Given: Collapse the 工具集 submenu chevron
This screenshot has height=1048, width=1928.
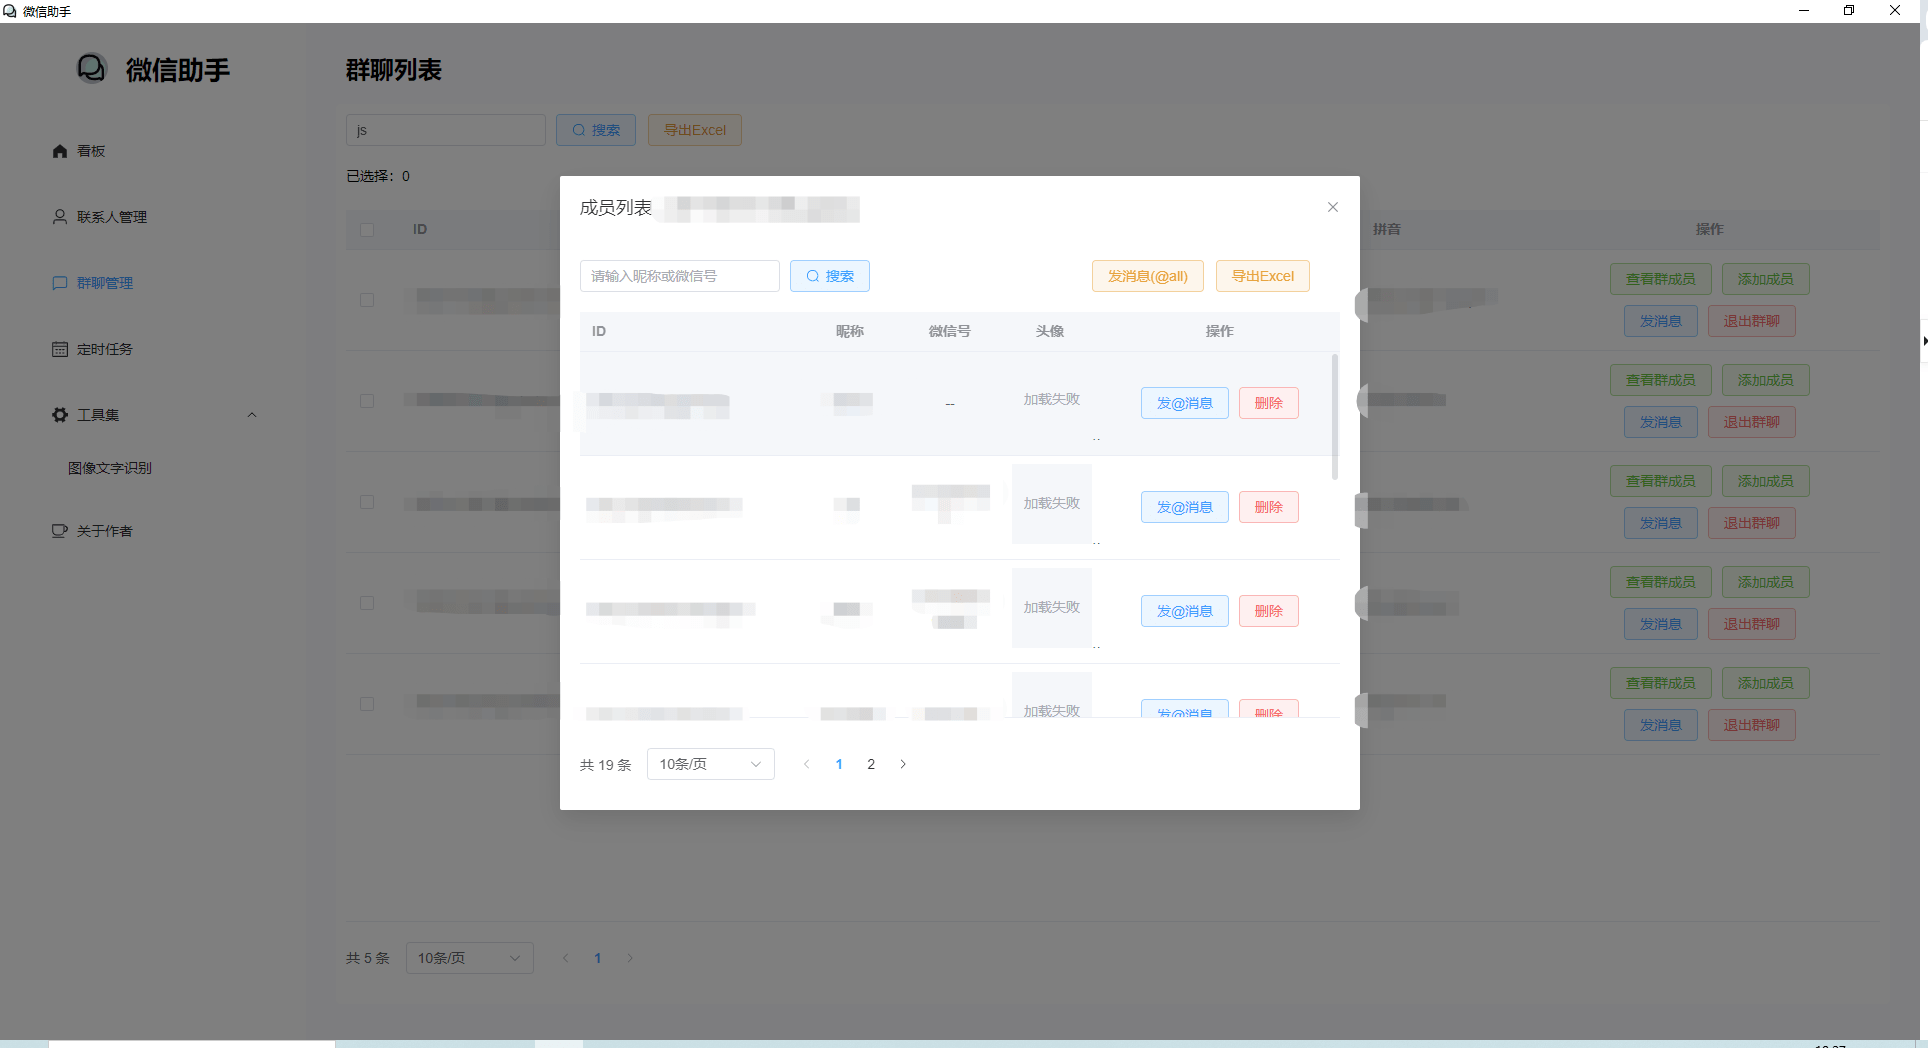Looking at the screenshot, I should 252,415.
